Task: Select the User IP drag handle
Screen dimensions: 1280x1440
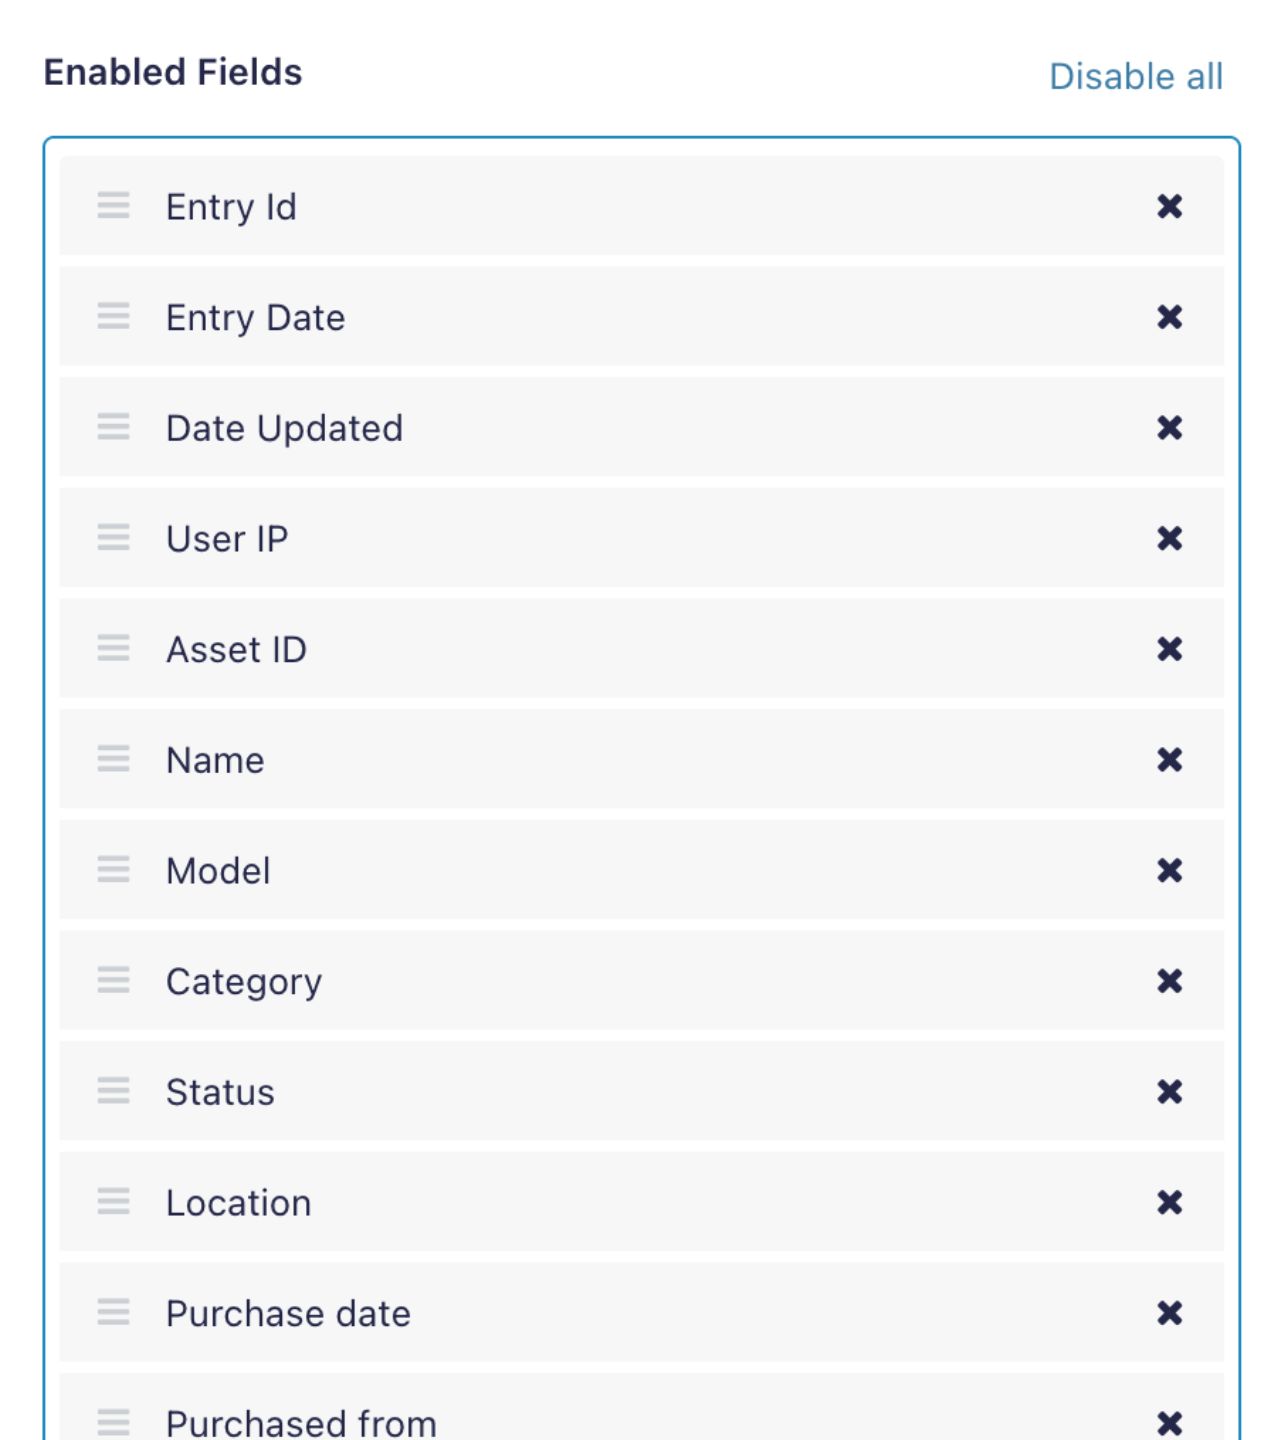Action: coord(113,538)
